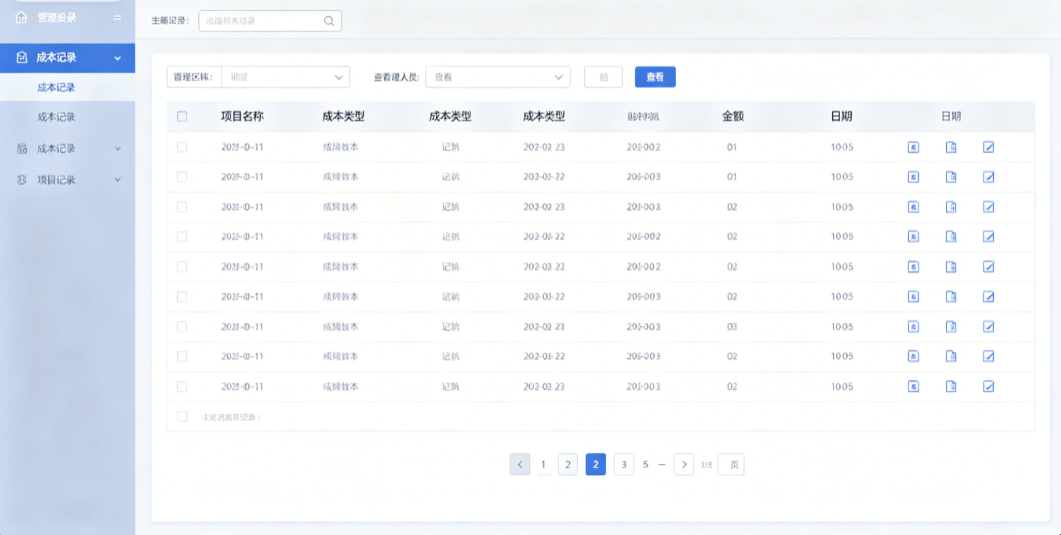The width and height of the screenshot is (1061, 535).
Task: Check the checkbox in the table footer row
Action: (x=182, y=417)
